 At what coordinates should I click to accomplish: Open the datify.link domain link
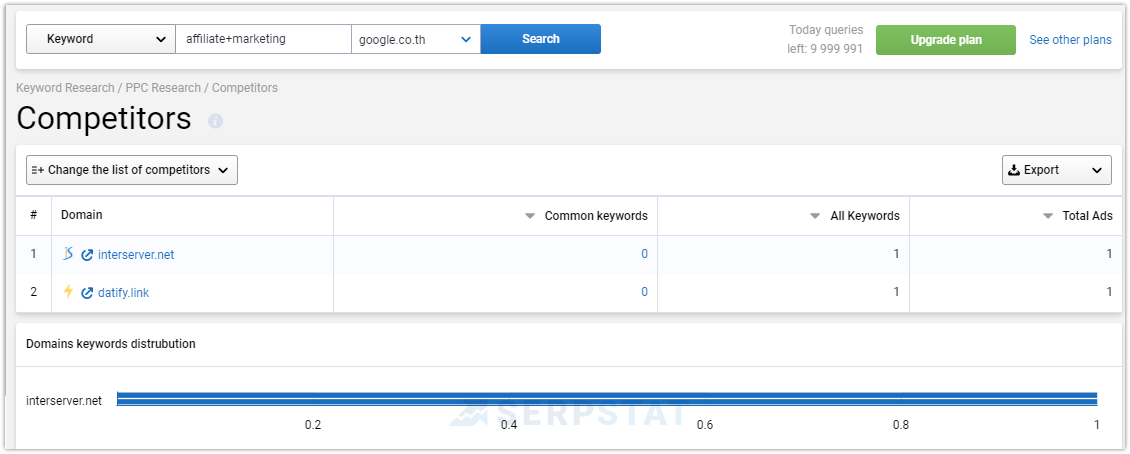pyautogui.click(x=123, y=293)
